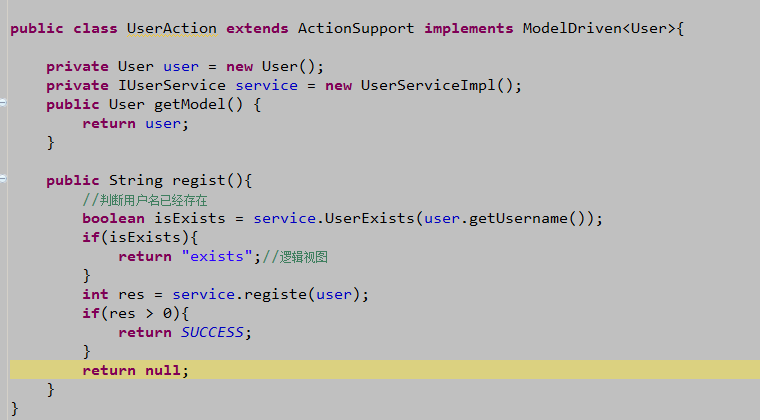The width and height of the screenshot is (760, 420).
Task: Click the "int" keyword before res
Action: (95, 295)
